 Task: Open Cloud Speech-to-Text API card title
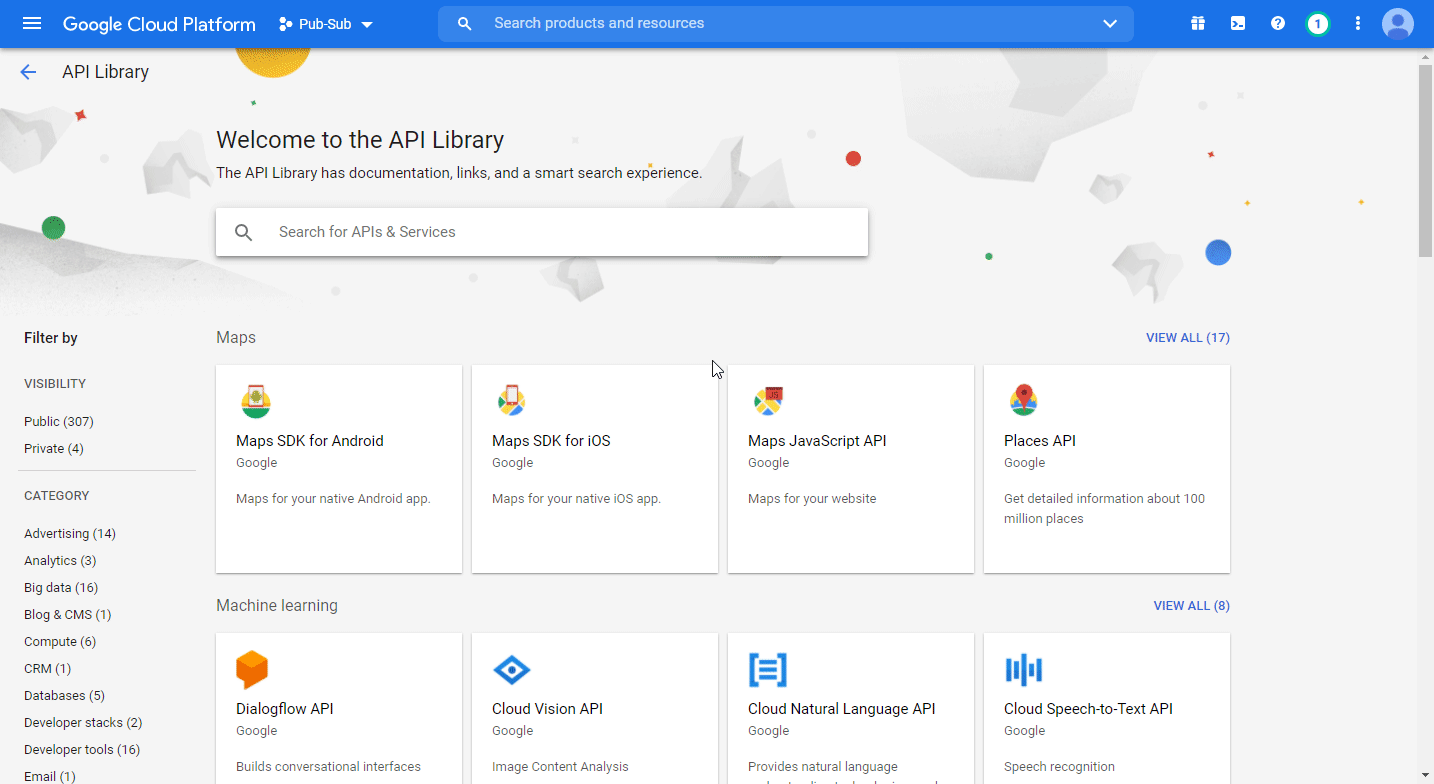pyautogui.click(x=1088, y=709)
